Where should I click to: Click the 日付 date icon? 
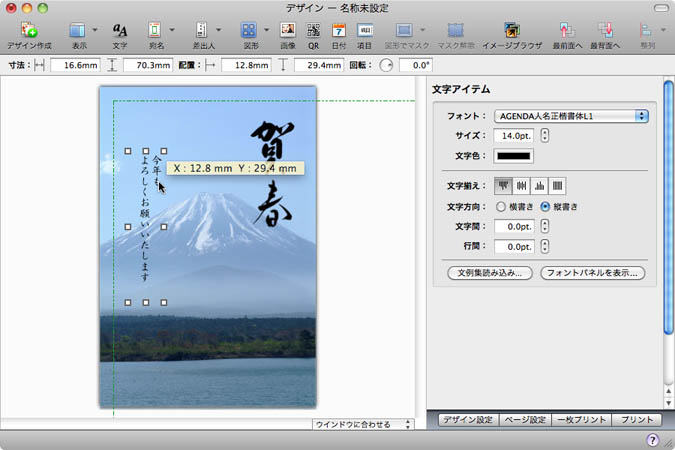coord(339,31)
